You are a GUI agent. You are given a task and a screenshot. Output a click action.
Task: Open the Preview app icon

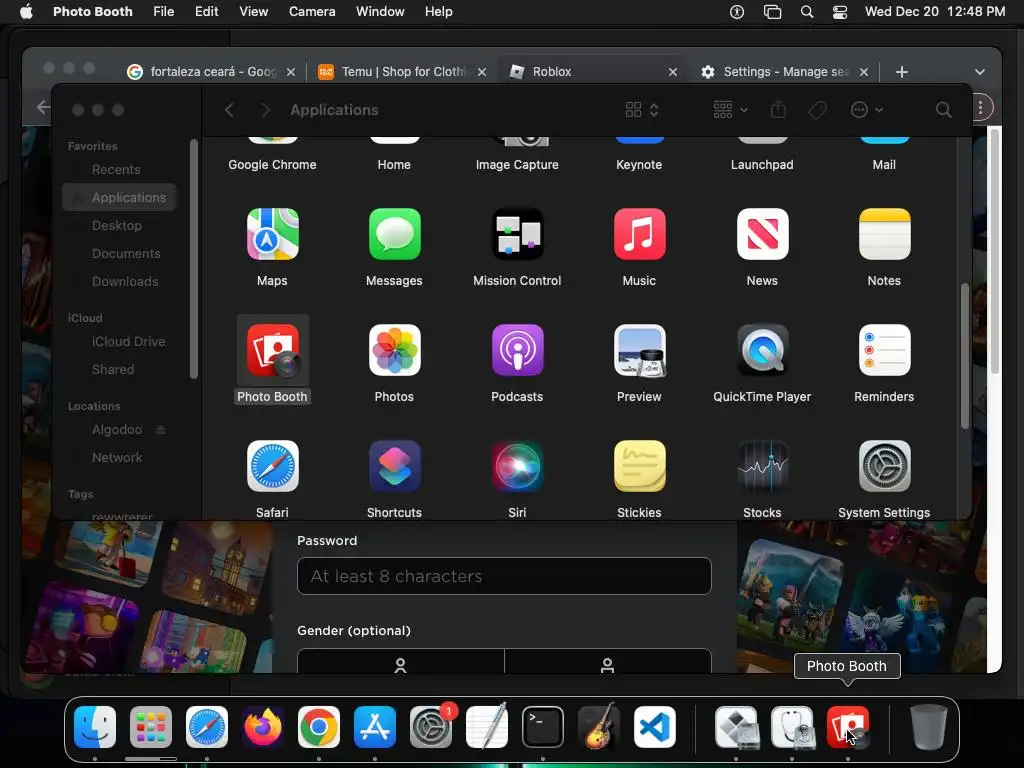[x=639, y=350]
